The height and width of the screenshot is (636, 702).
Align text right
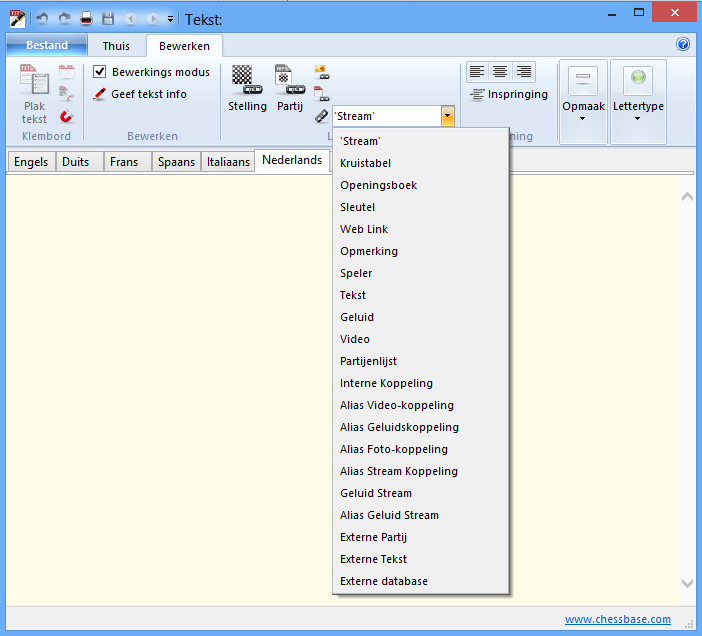click(524, 72)
